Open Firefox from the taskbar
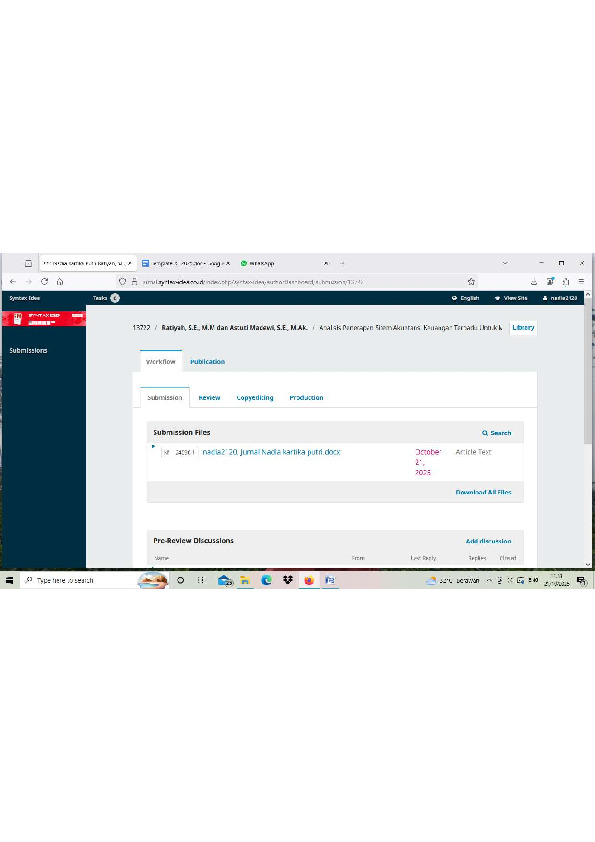595x842 pixels. click(x=309, y=580)
